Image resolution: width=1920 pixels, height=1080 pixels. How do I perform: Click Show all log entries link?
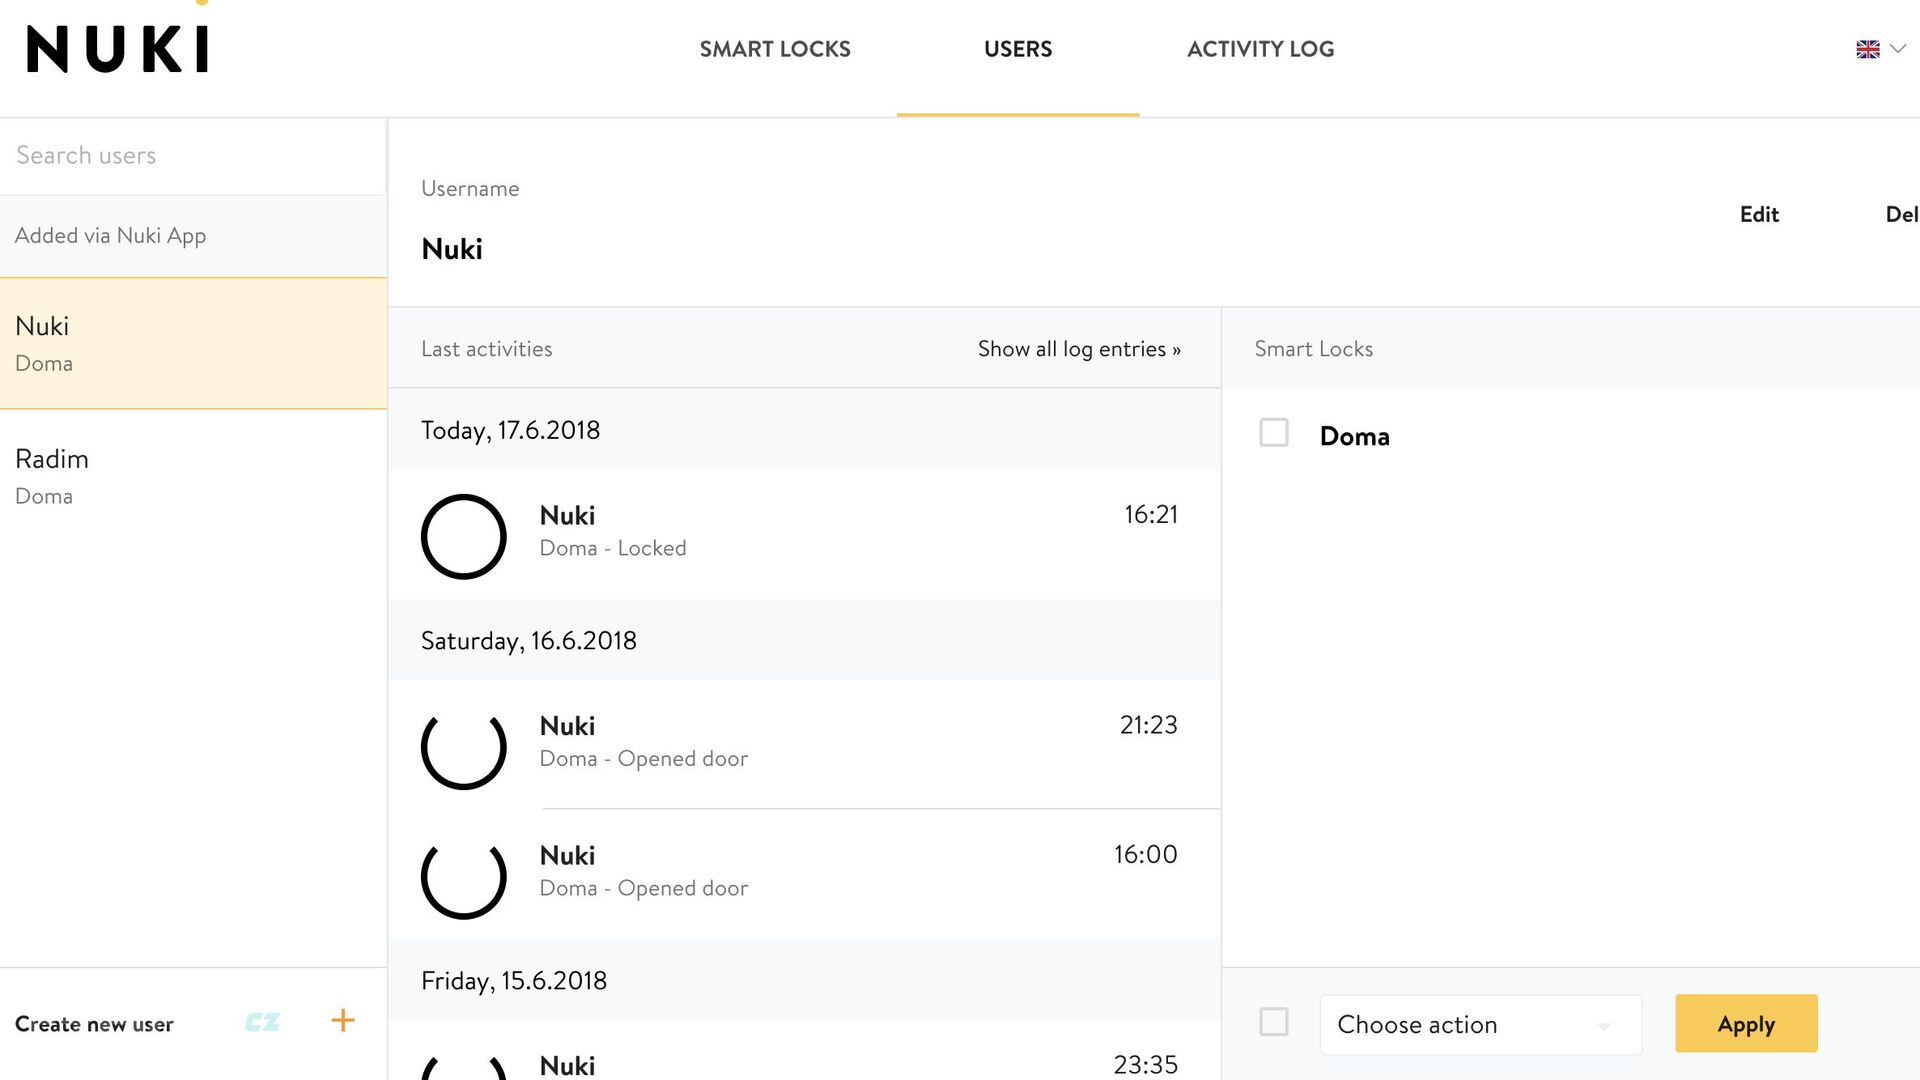tap(1079, 347)
